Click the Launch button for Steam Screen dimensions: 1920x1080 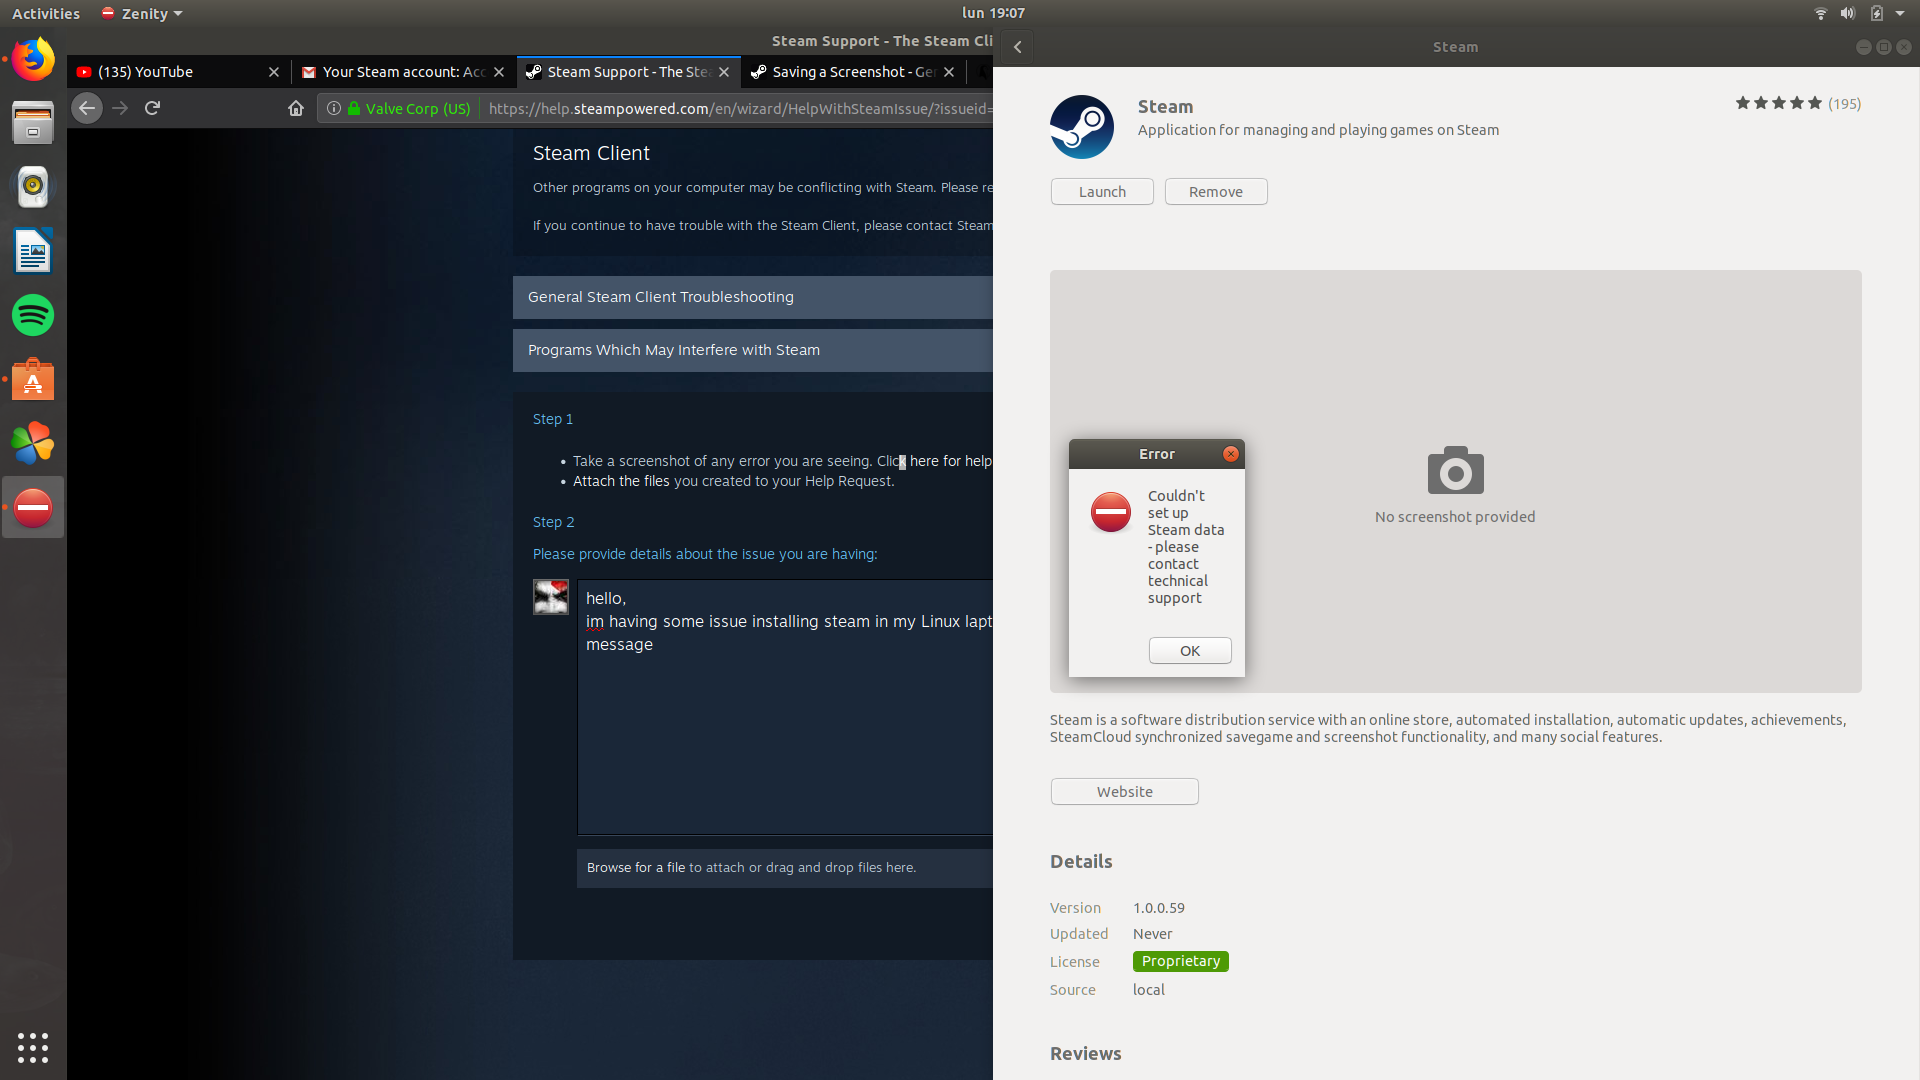point(1101,191)
